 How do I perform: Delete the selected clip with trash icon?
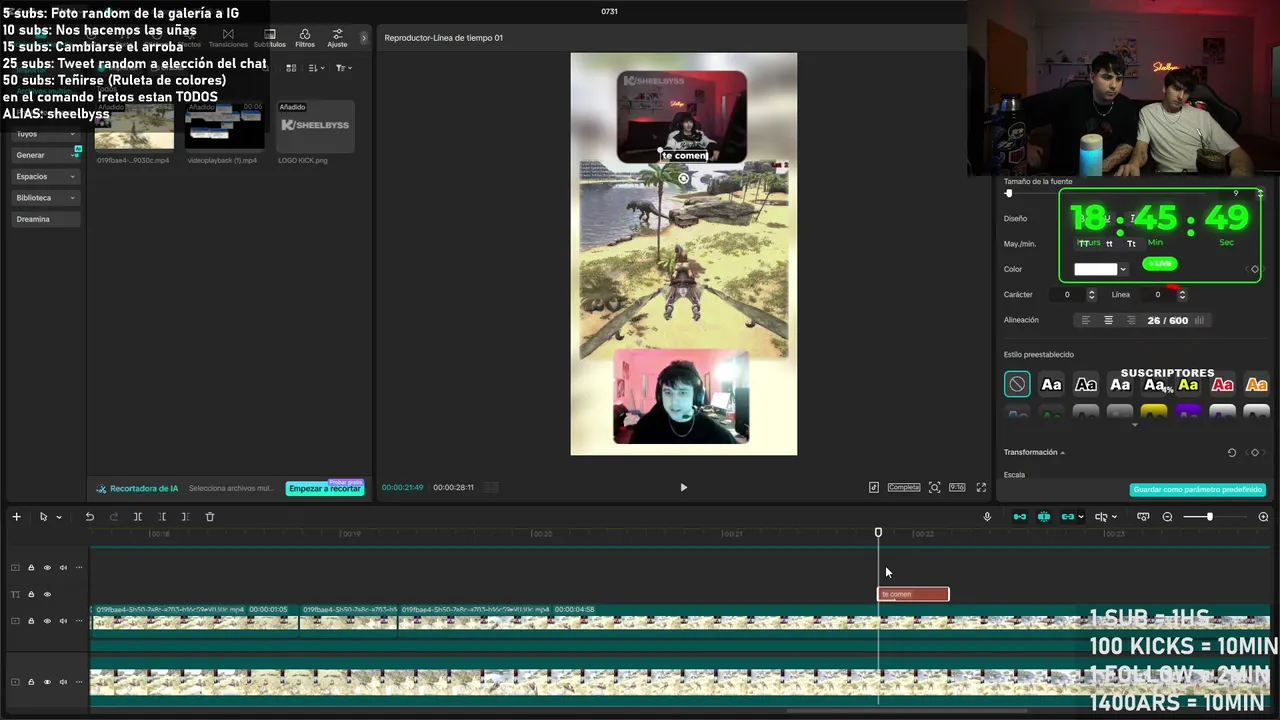(x=210, y=517)
